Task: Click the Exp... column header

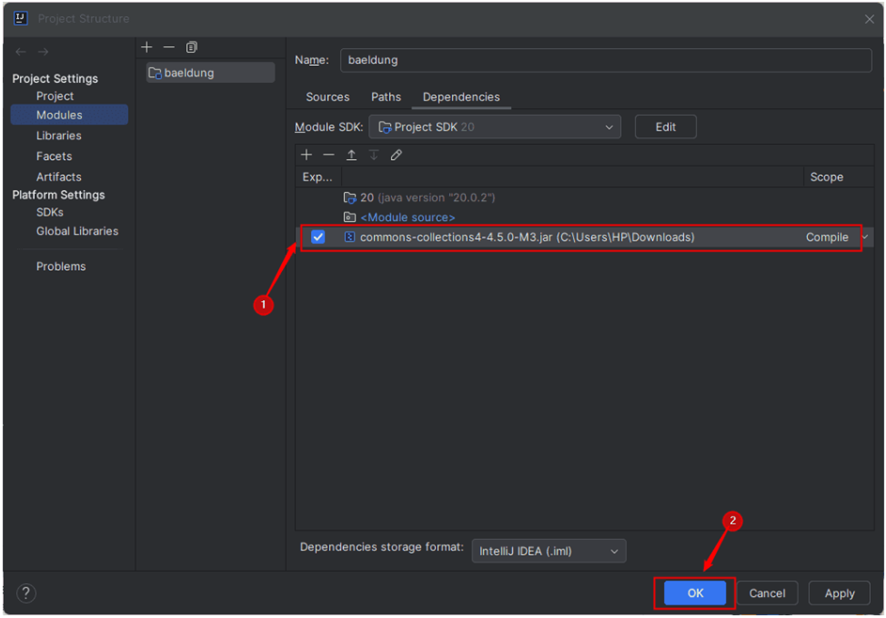Action: tap(318, 177)
